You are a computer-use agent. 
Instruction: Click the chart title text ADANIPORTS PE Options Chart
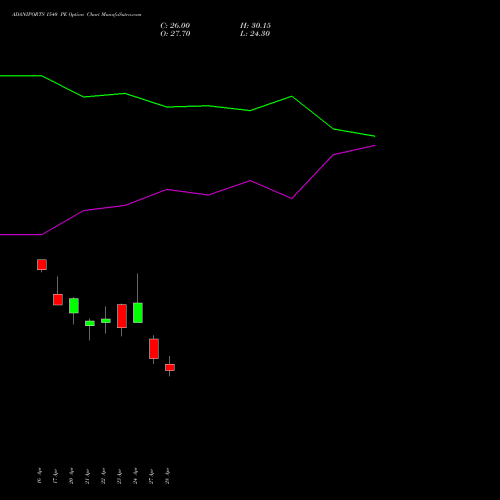click(77, 15)
